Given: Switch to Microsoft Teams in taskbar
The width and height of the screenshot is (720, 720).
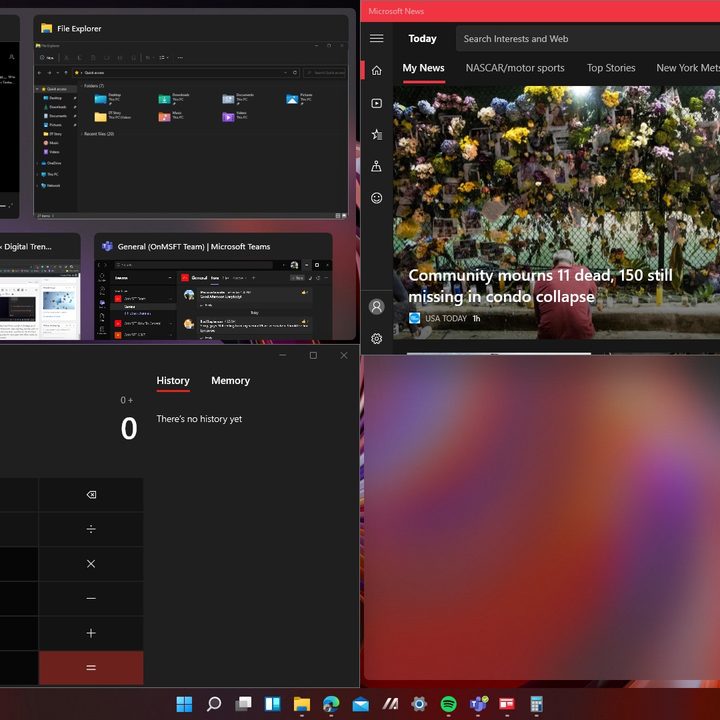Looking at the screenshot, I should (x=478, y=703).
